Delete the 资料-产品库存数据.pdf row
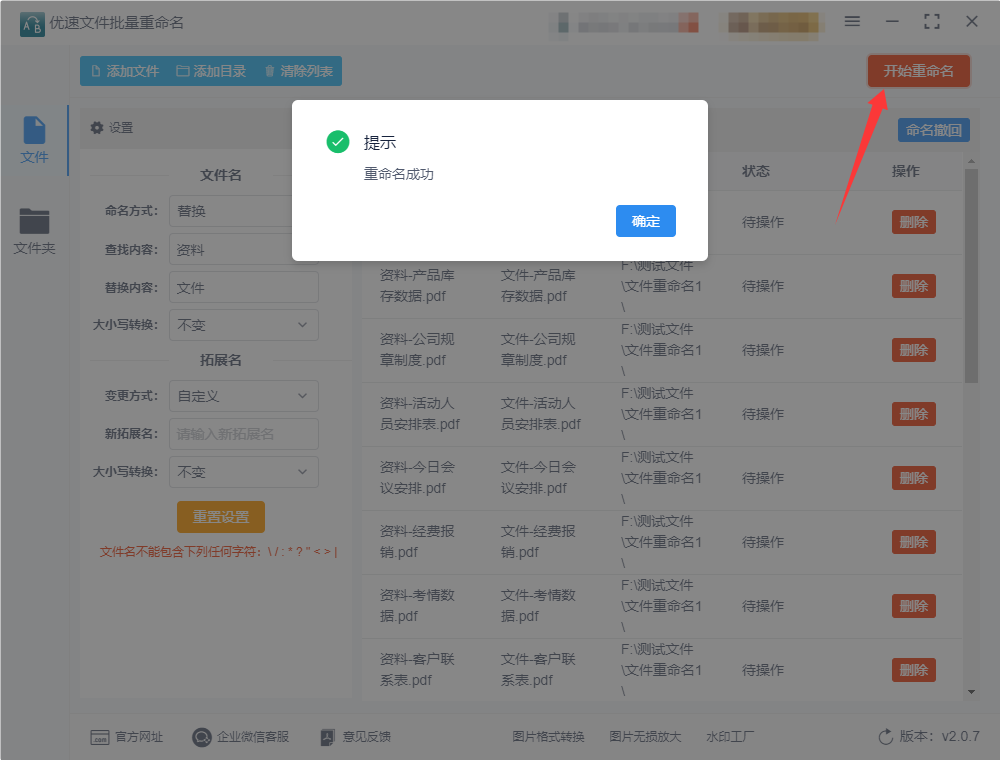This screenshot has height=760, width=1000. point(913,286)
